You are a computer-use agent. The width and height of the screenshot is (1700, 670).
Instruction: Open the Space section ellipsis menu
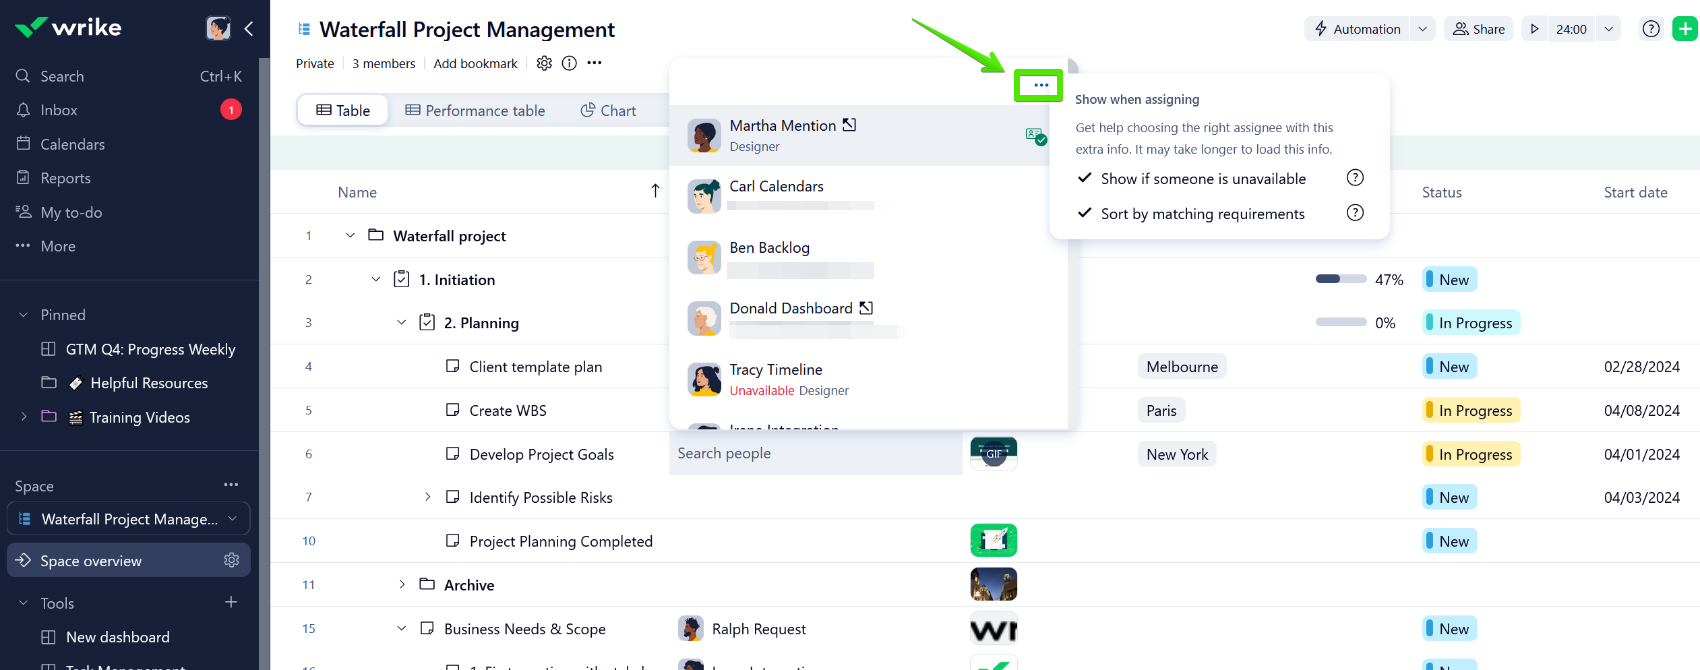(231, 485)
